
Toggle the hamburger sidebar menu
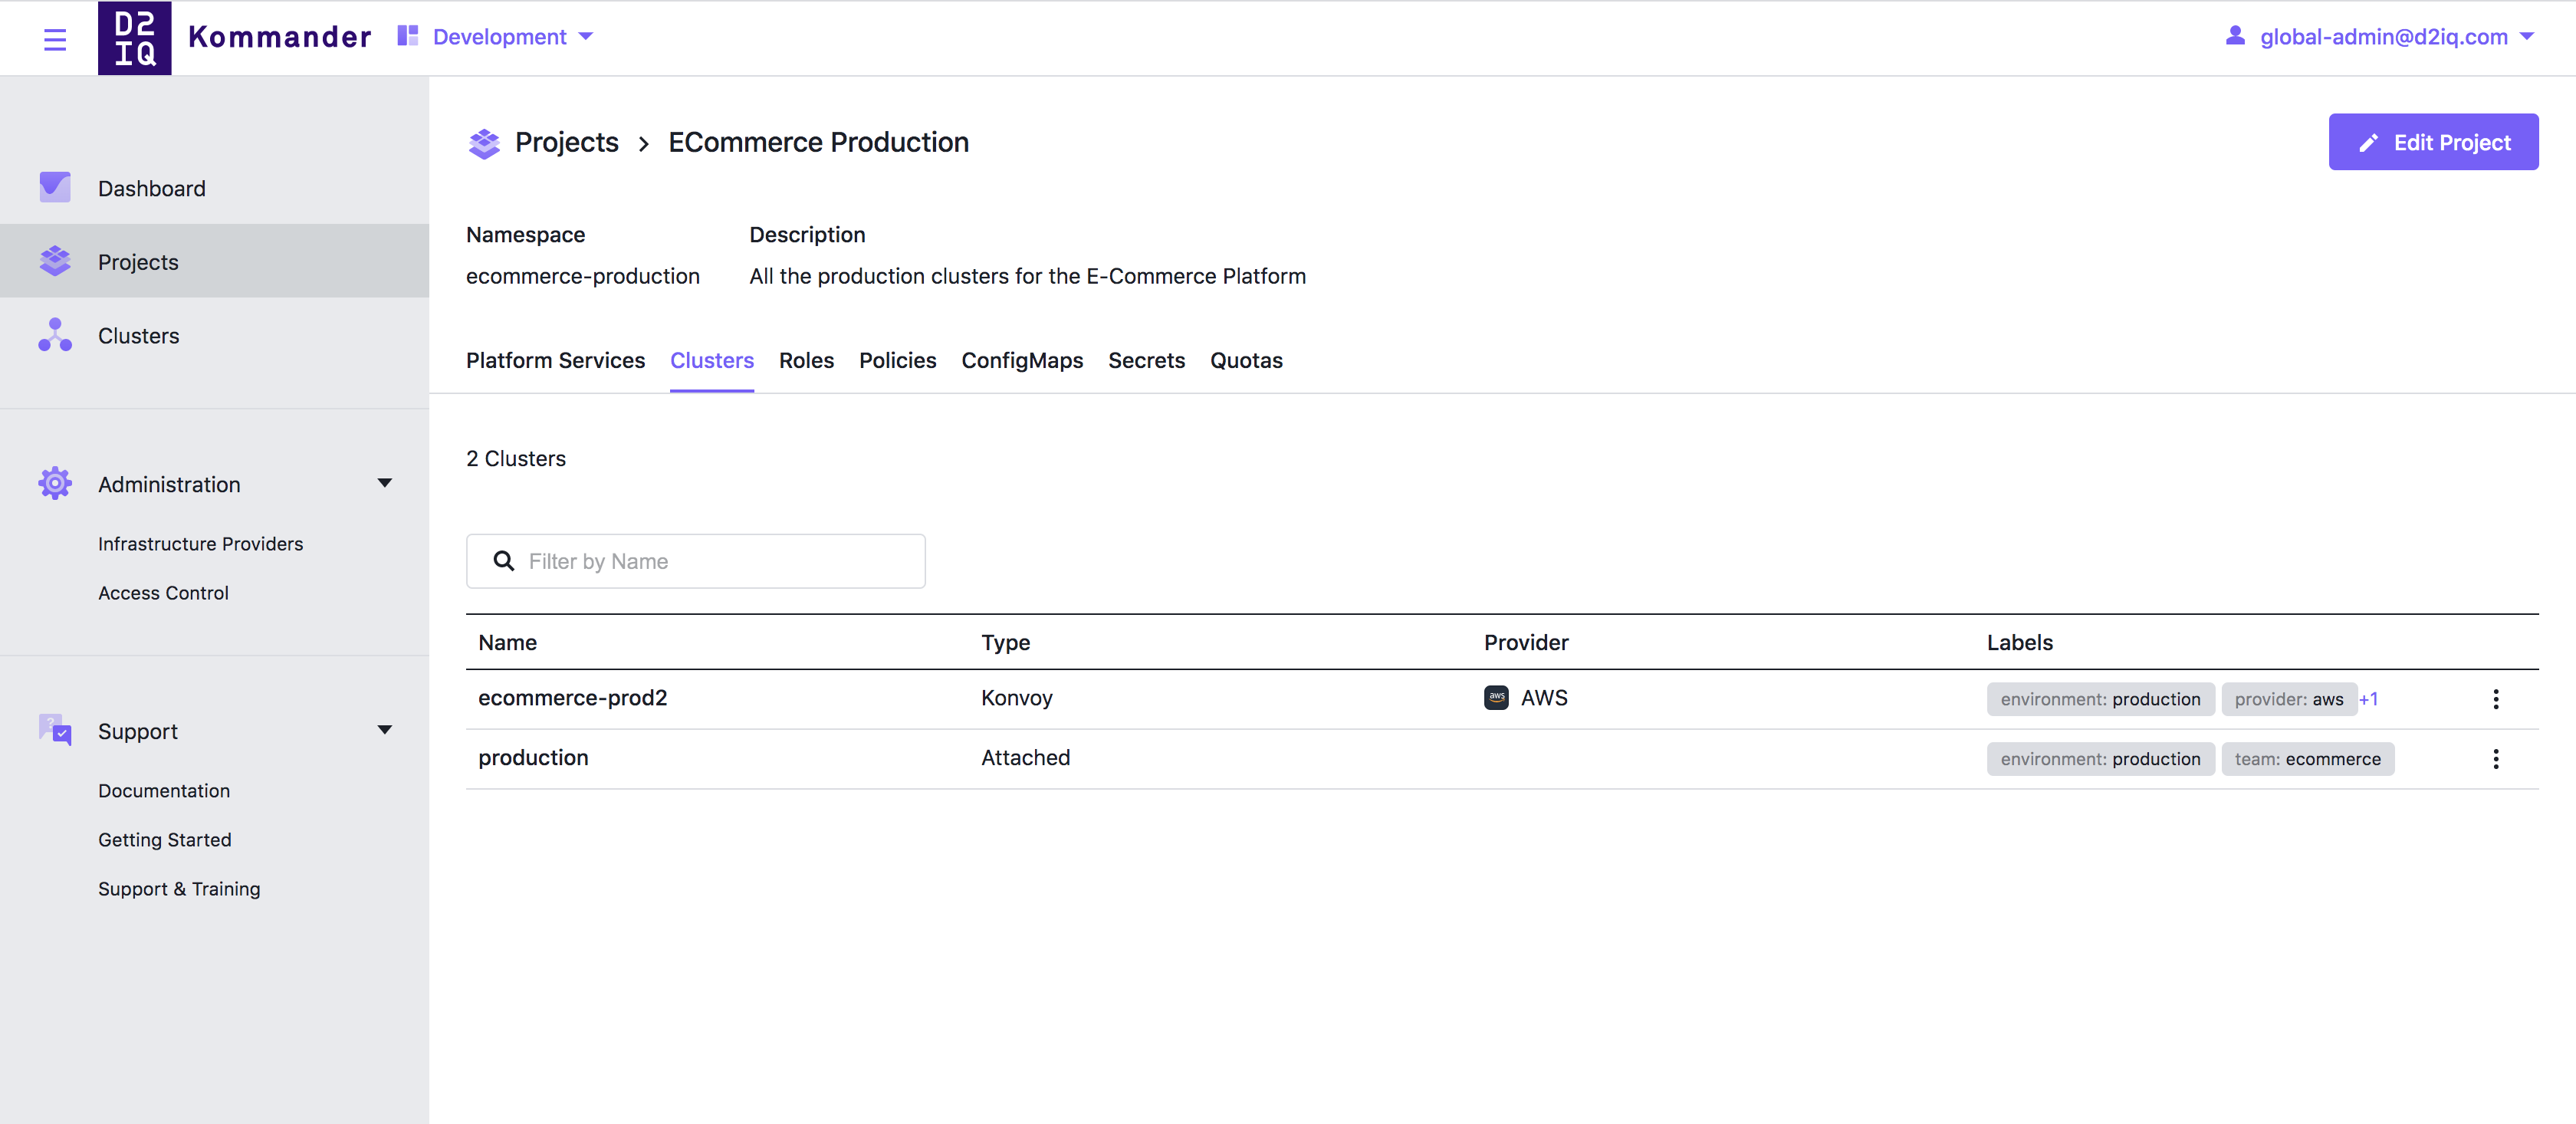(55, 39)
